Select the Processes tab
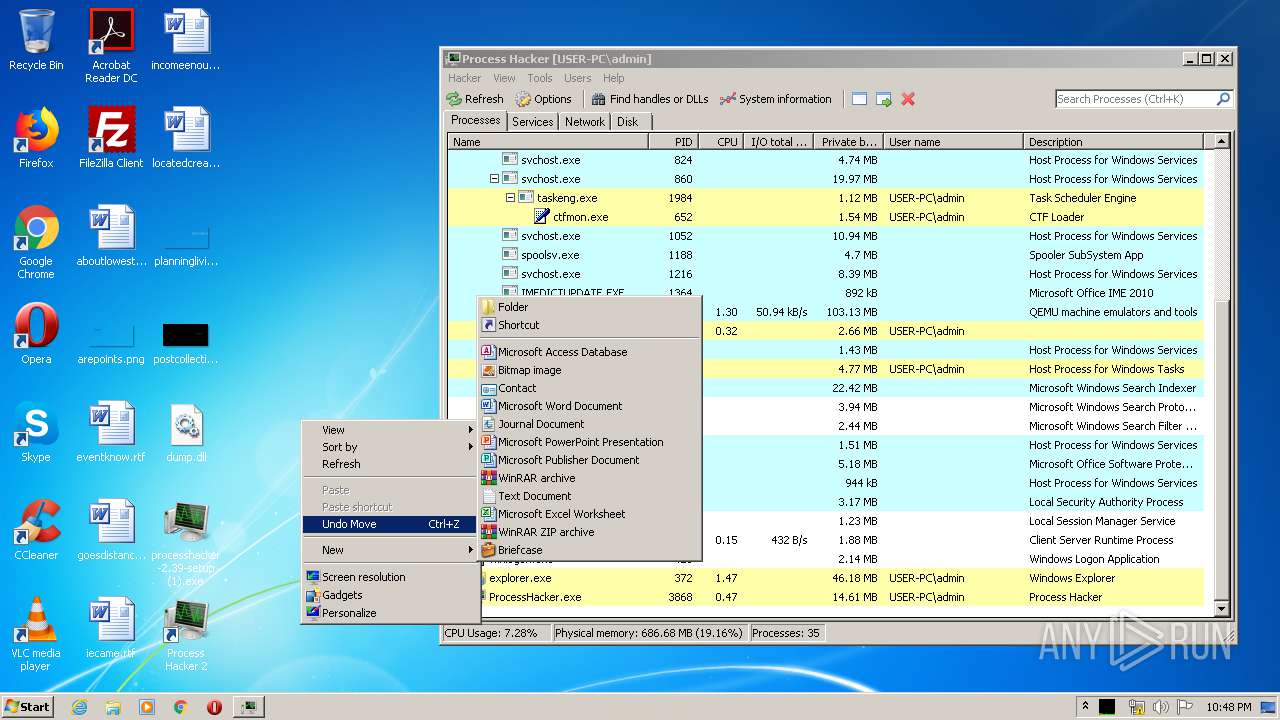The height and width of the screenshot is (720, 1280). pos(475,120)
